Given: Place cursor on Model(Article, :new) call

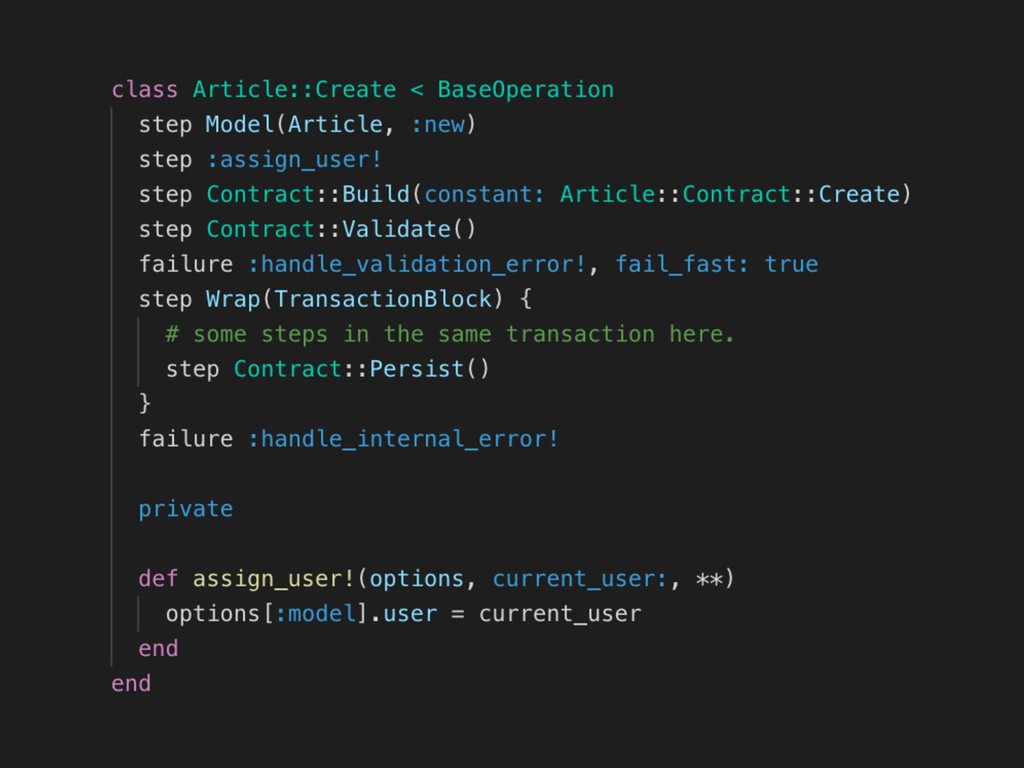Looking at the screenshot, I should click(341, 124).
